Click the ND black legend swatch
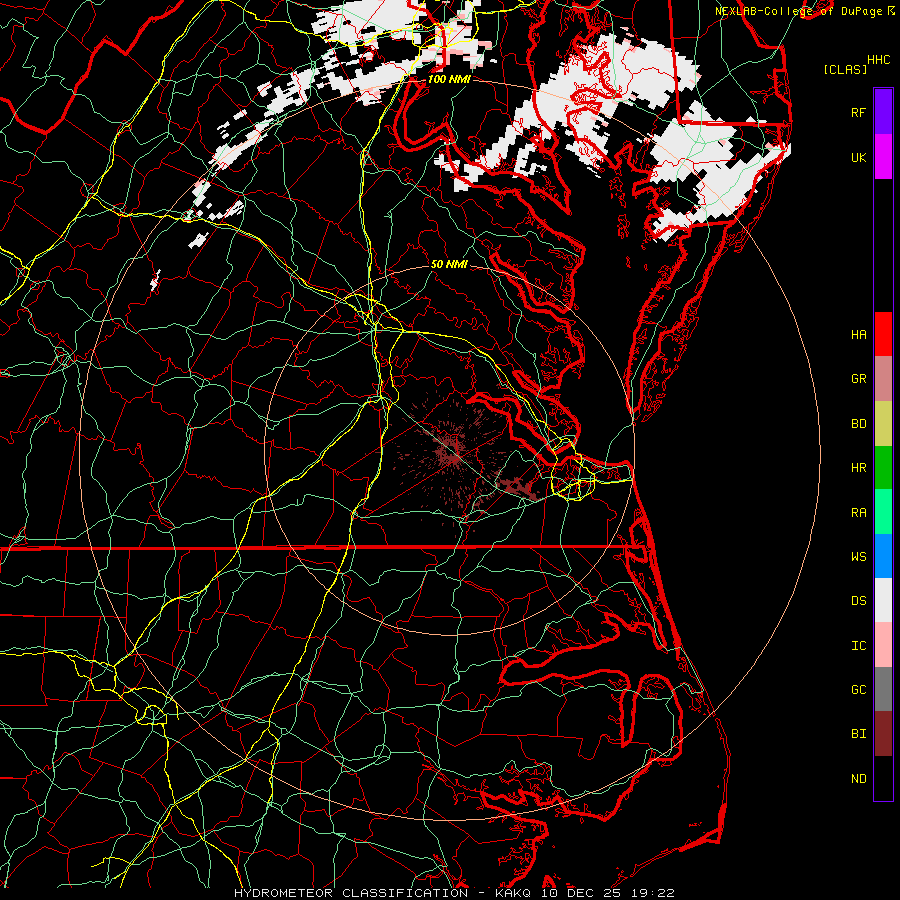 click(883, 778)
